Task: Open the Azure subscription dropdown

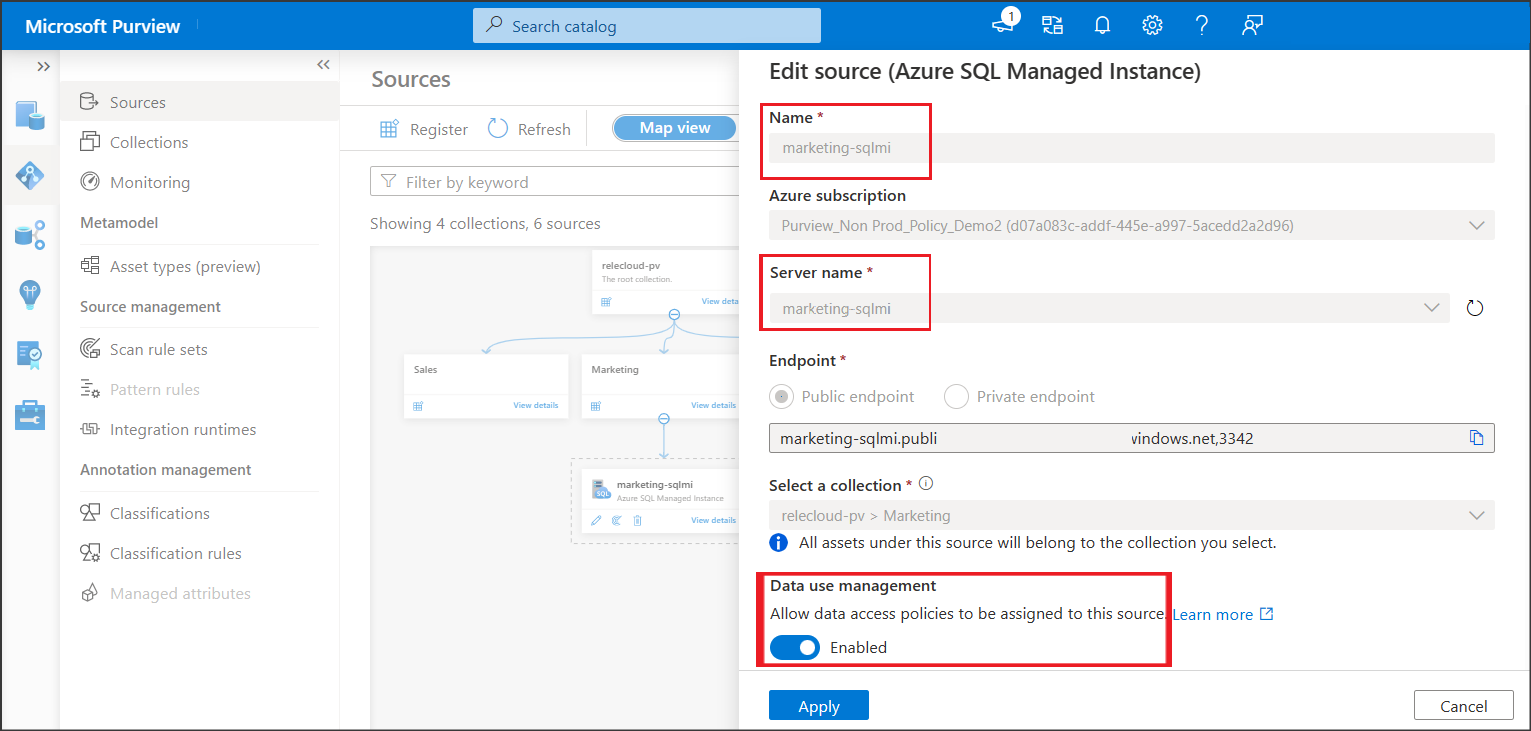Action: pyautogui.click(x=1477, y=225)
